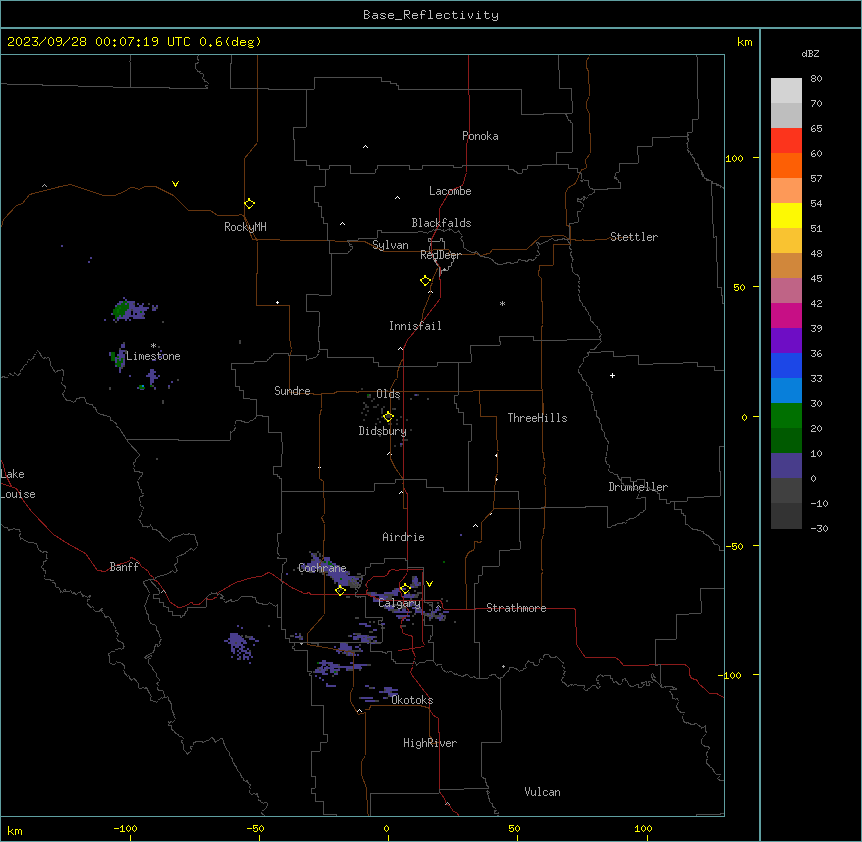862x842 pixels.
Task: Click the yellow diamond marker over Calgary
Action: 405,589
